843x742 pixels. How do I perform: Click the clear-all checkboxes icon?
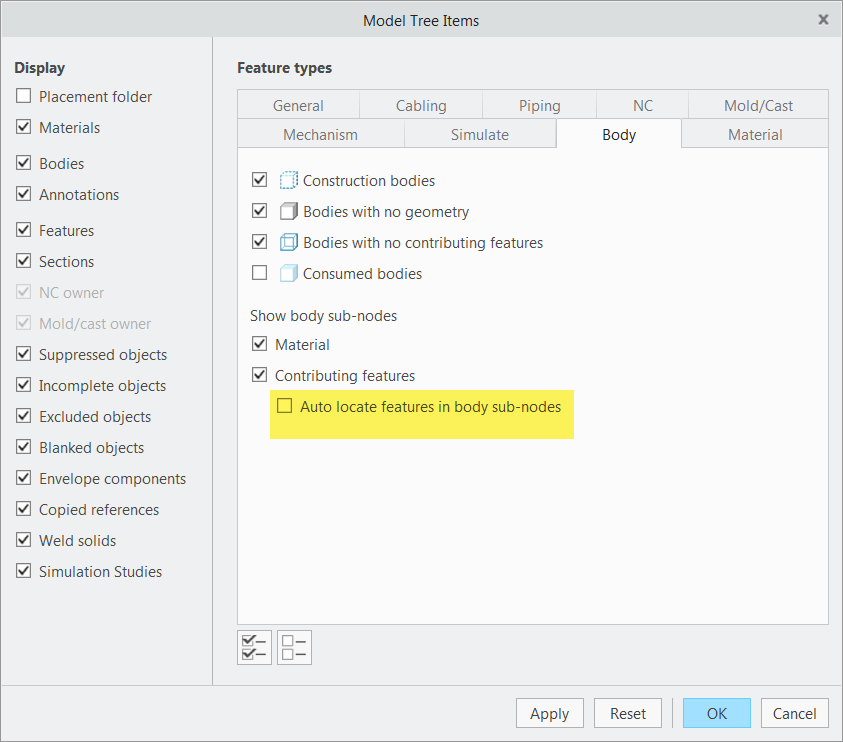click(294, 647)
